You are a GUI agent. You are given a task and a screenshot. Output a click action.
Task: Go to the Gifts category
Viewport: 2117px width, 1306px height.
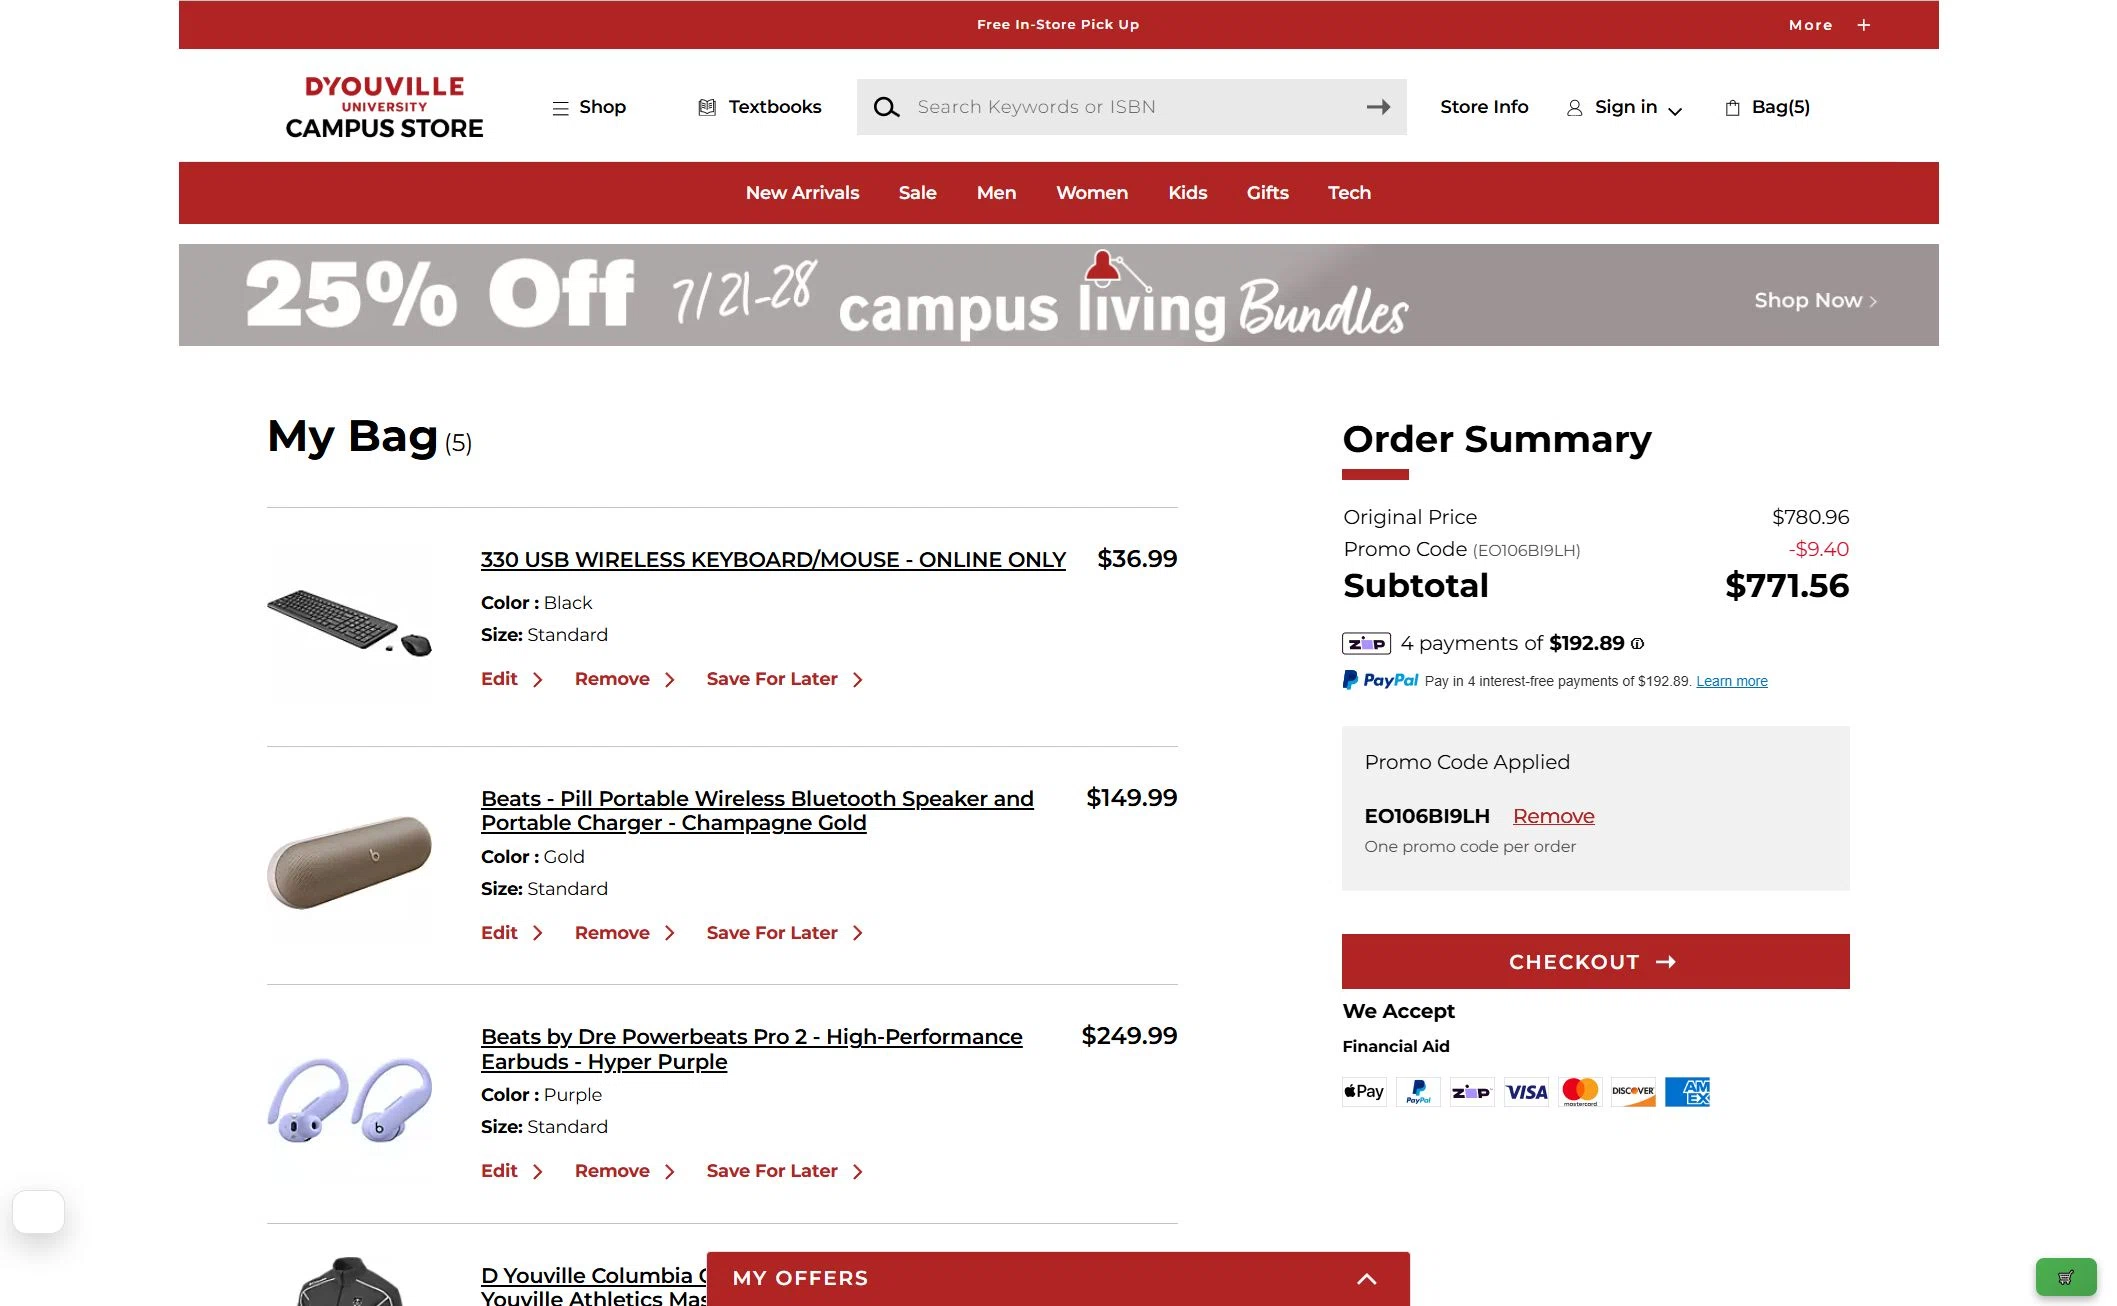coord(1267,193)
